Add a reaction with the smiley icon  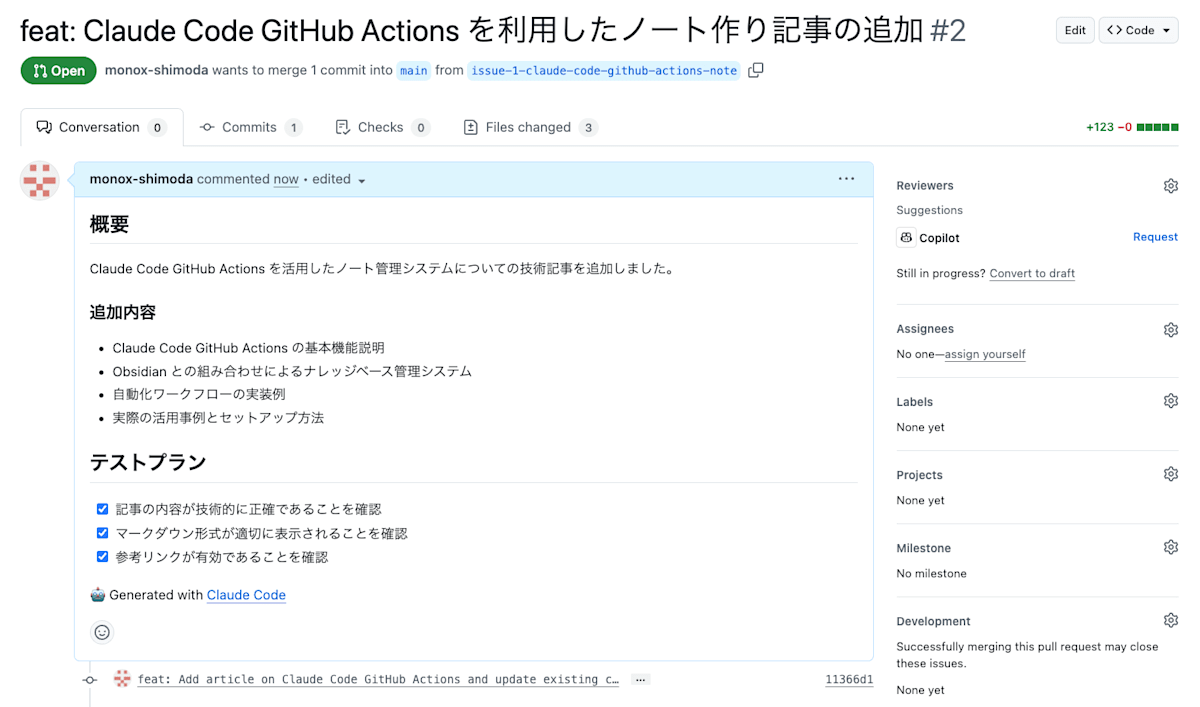102,632
